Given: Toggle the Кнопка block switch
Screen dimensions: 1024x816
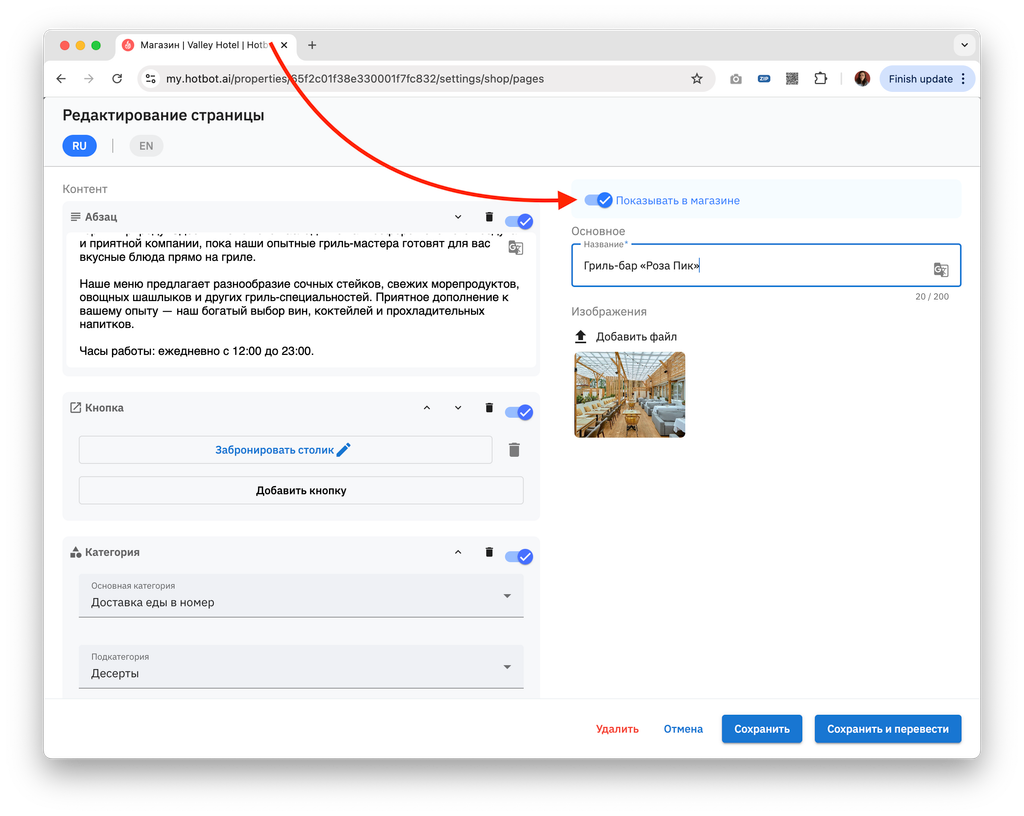Looking at the screenshot, I should pos(519,412).
